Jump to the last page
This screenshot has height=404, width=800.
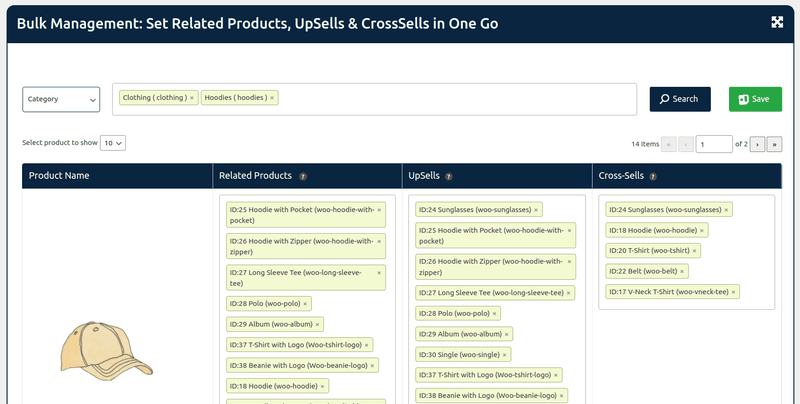coord(774,144)
